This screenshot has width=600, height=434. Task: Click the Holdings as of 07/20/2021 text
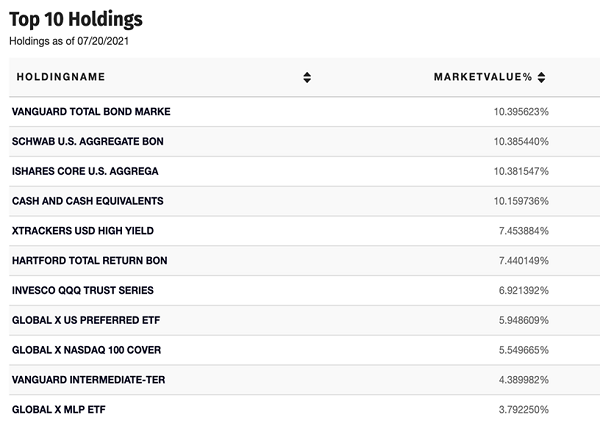69,41
